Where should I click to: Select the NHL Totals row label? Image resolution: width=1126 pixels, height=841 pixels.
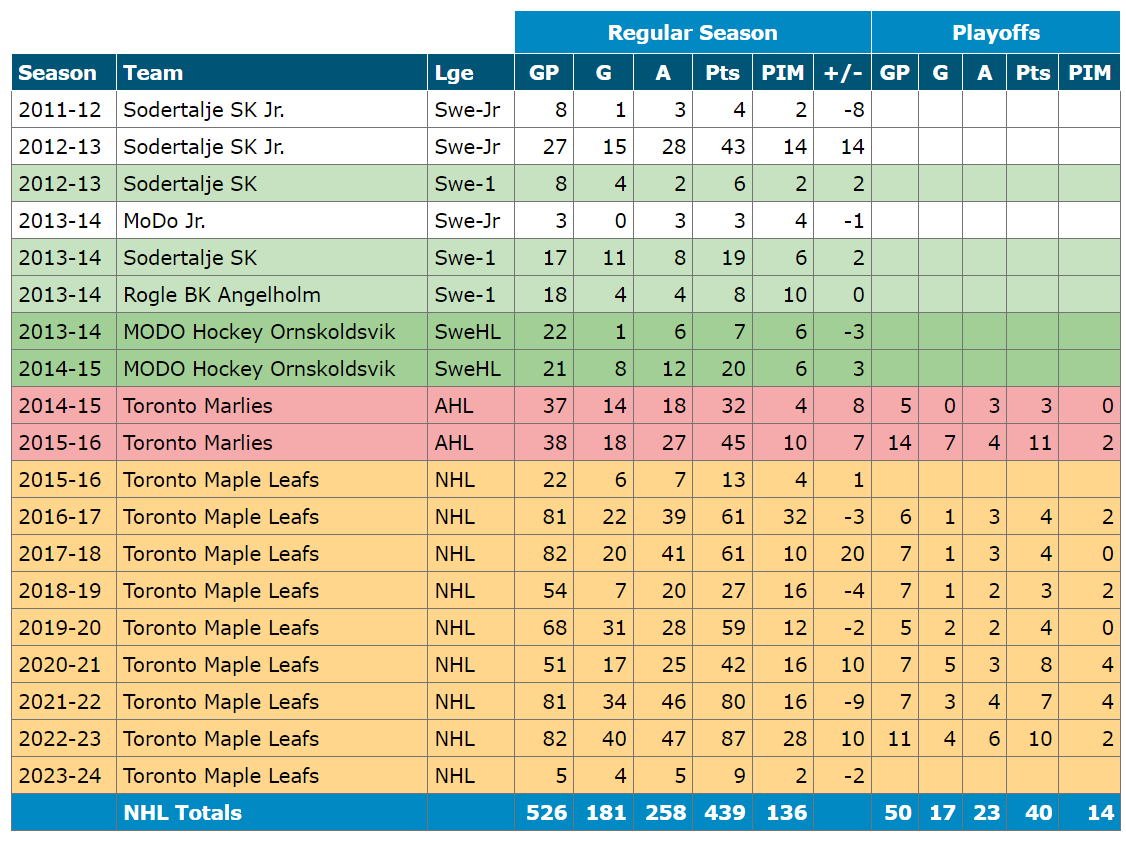(182, 813)
